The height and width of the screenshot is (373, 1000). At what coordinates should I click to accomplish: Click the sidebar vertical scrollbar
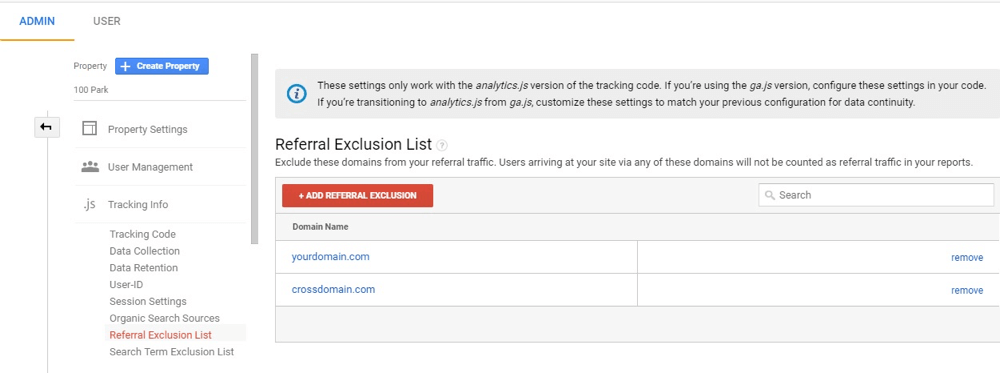coord(254,149)
